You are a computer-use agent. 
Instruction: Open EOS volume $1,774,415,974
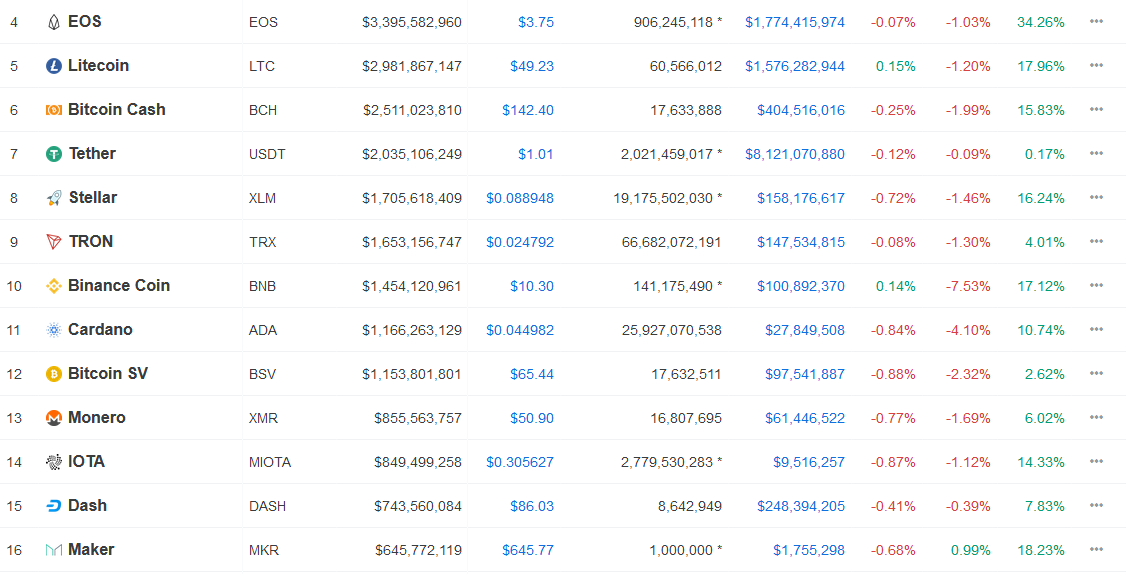795,22
